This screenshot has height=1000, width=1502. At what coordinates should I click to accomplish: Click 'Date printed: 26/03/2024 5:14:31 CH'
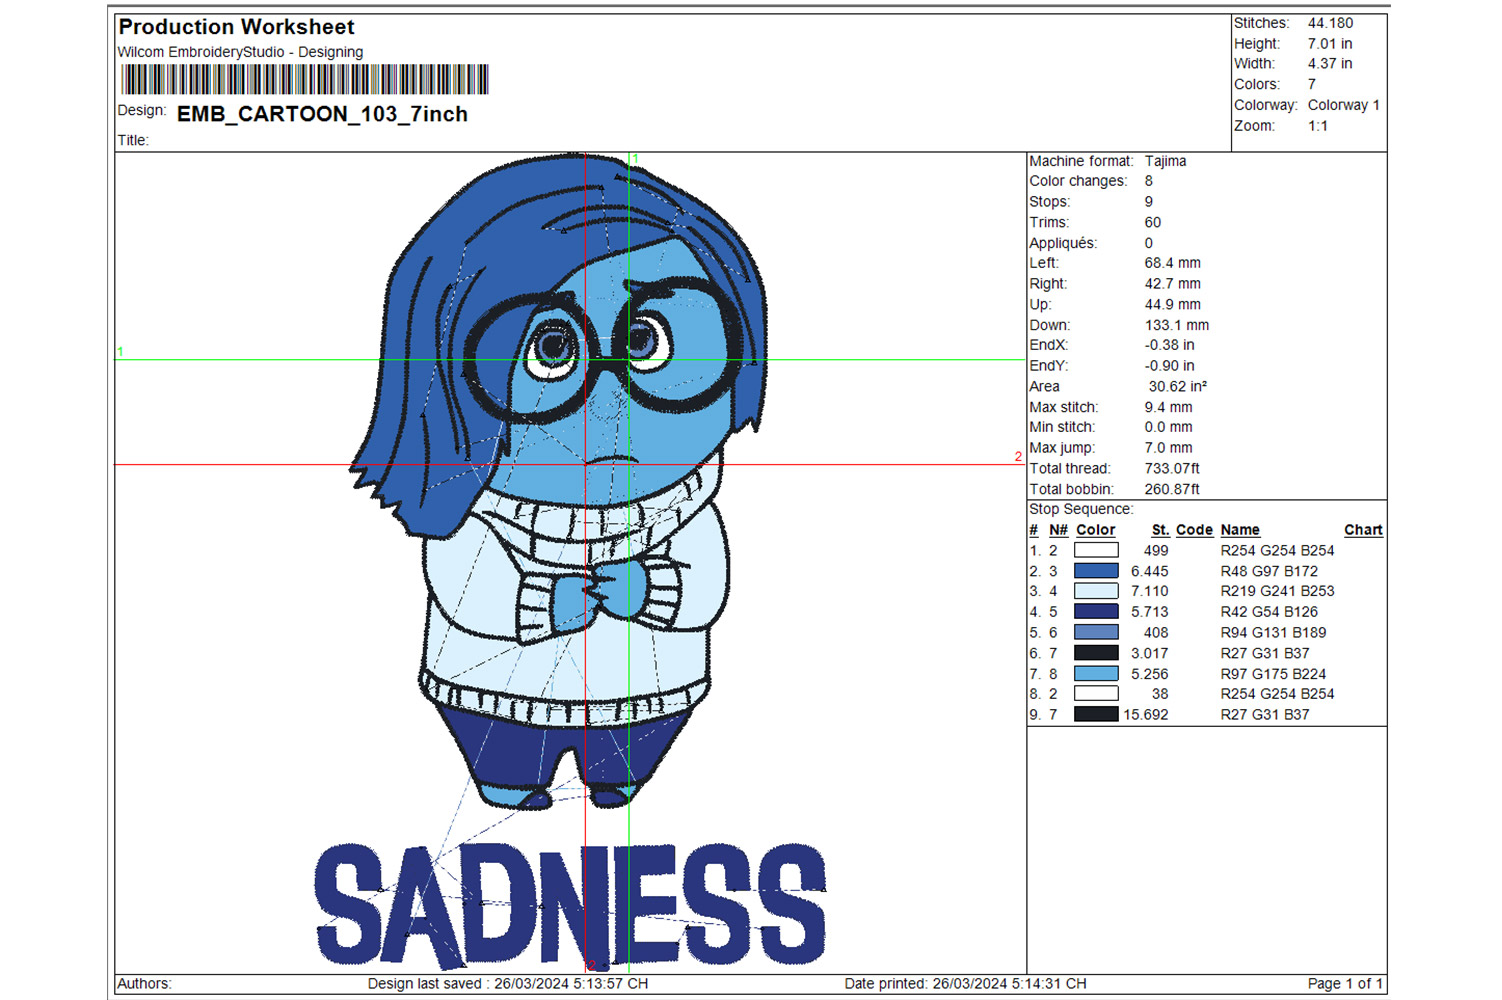click(x=965, y=984)
